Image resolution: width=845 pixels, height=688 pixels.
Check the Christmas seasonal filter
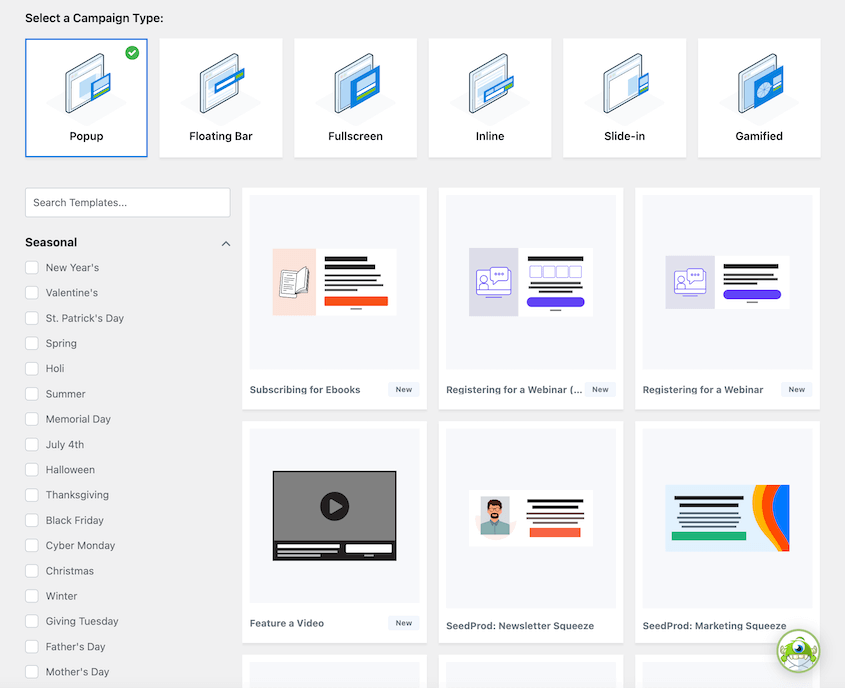[31, 570]
